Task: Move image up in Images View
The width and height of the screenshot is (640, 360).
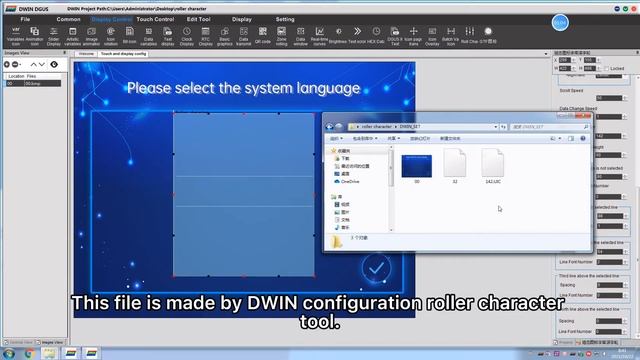Action: [33, 64]
